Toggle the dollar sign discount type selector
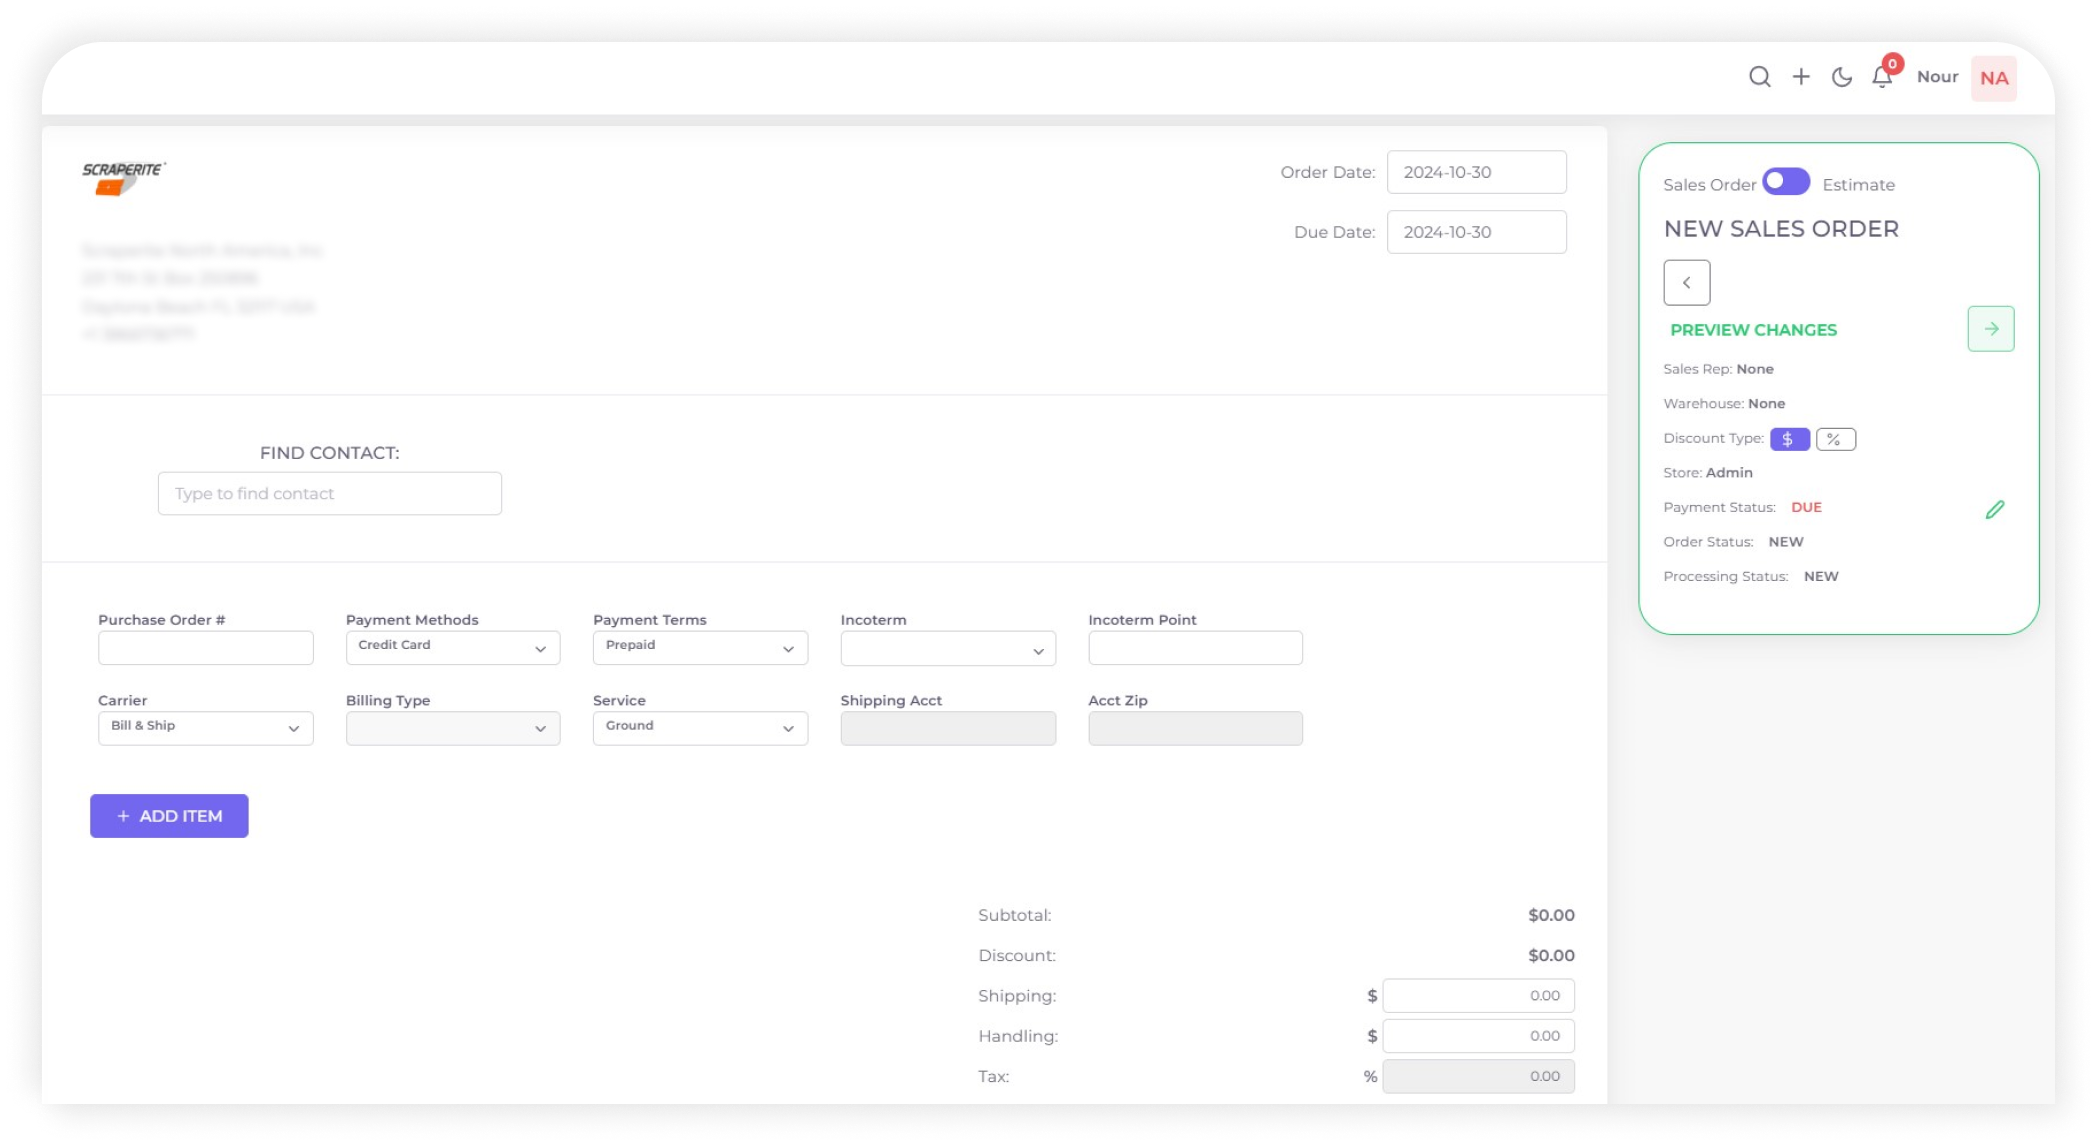This screenshot has width=2097, height=1146. 1787,439
